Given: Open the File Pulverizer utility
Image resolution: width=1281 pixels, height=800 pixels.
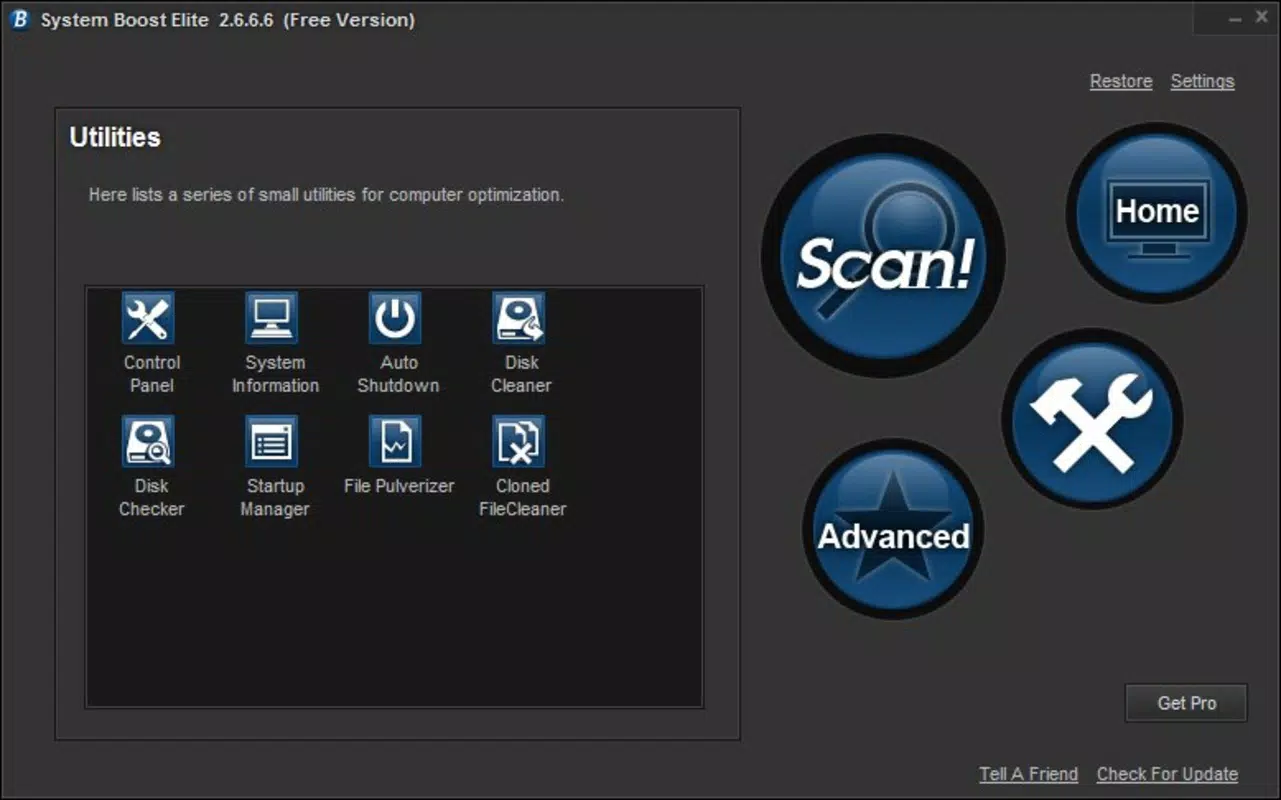Looking at the screenshot, I should [395, 441].
